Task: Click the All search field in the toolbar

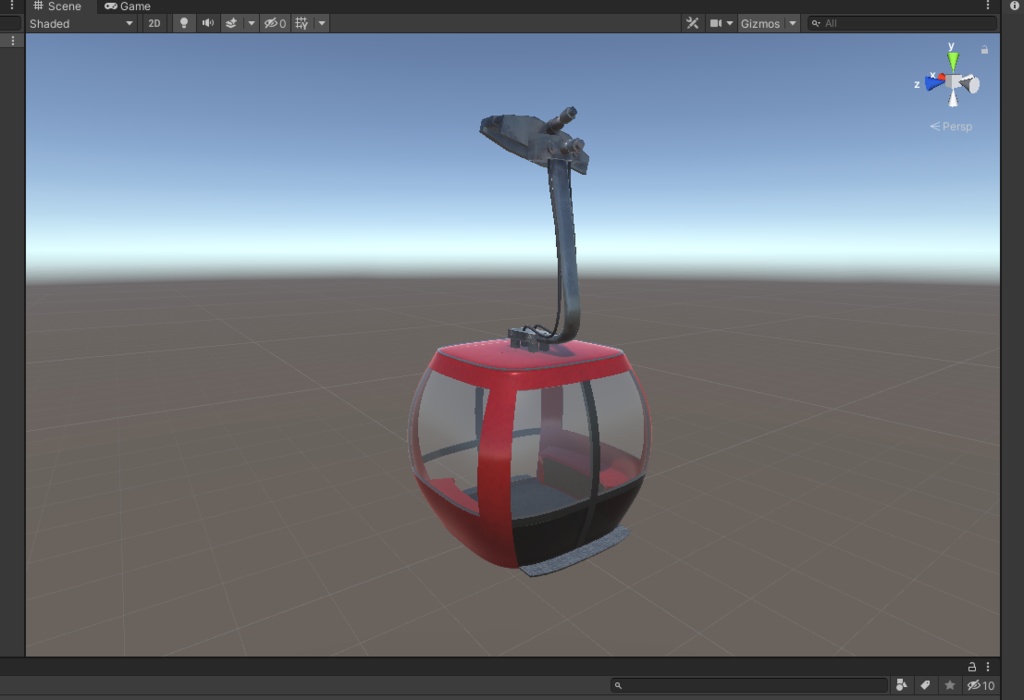Action: [900, 22]
